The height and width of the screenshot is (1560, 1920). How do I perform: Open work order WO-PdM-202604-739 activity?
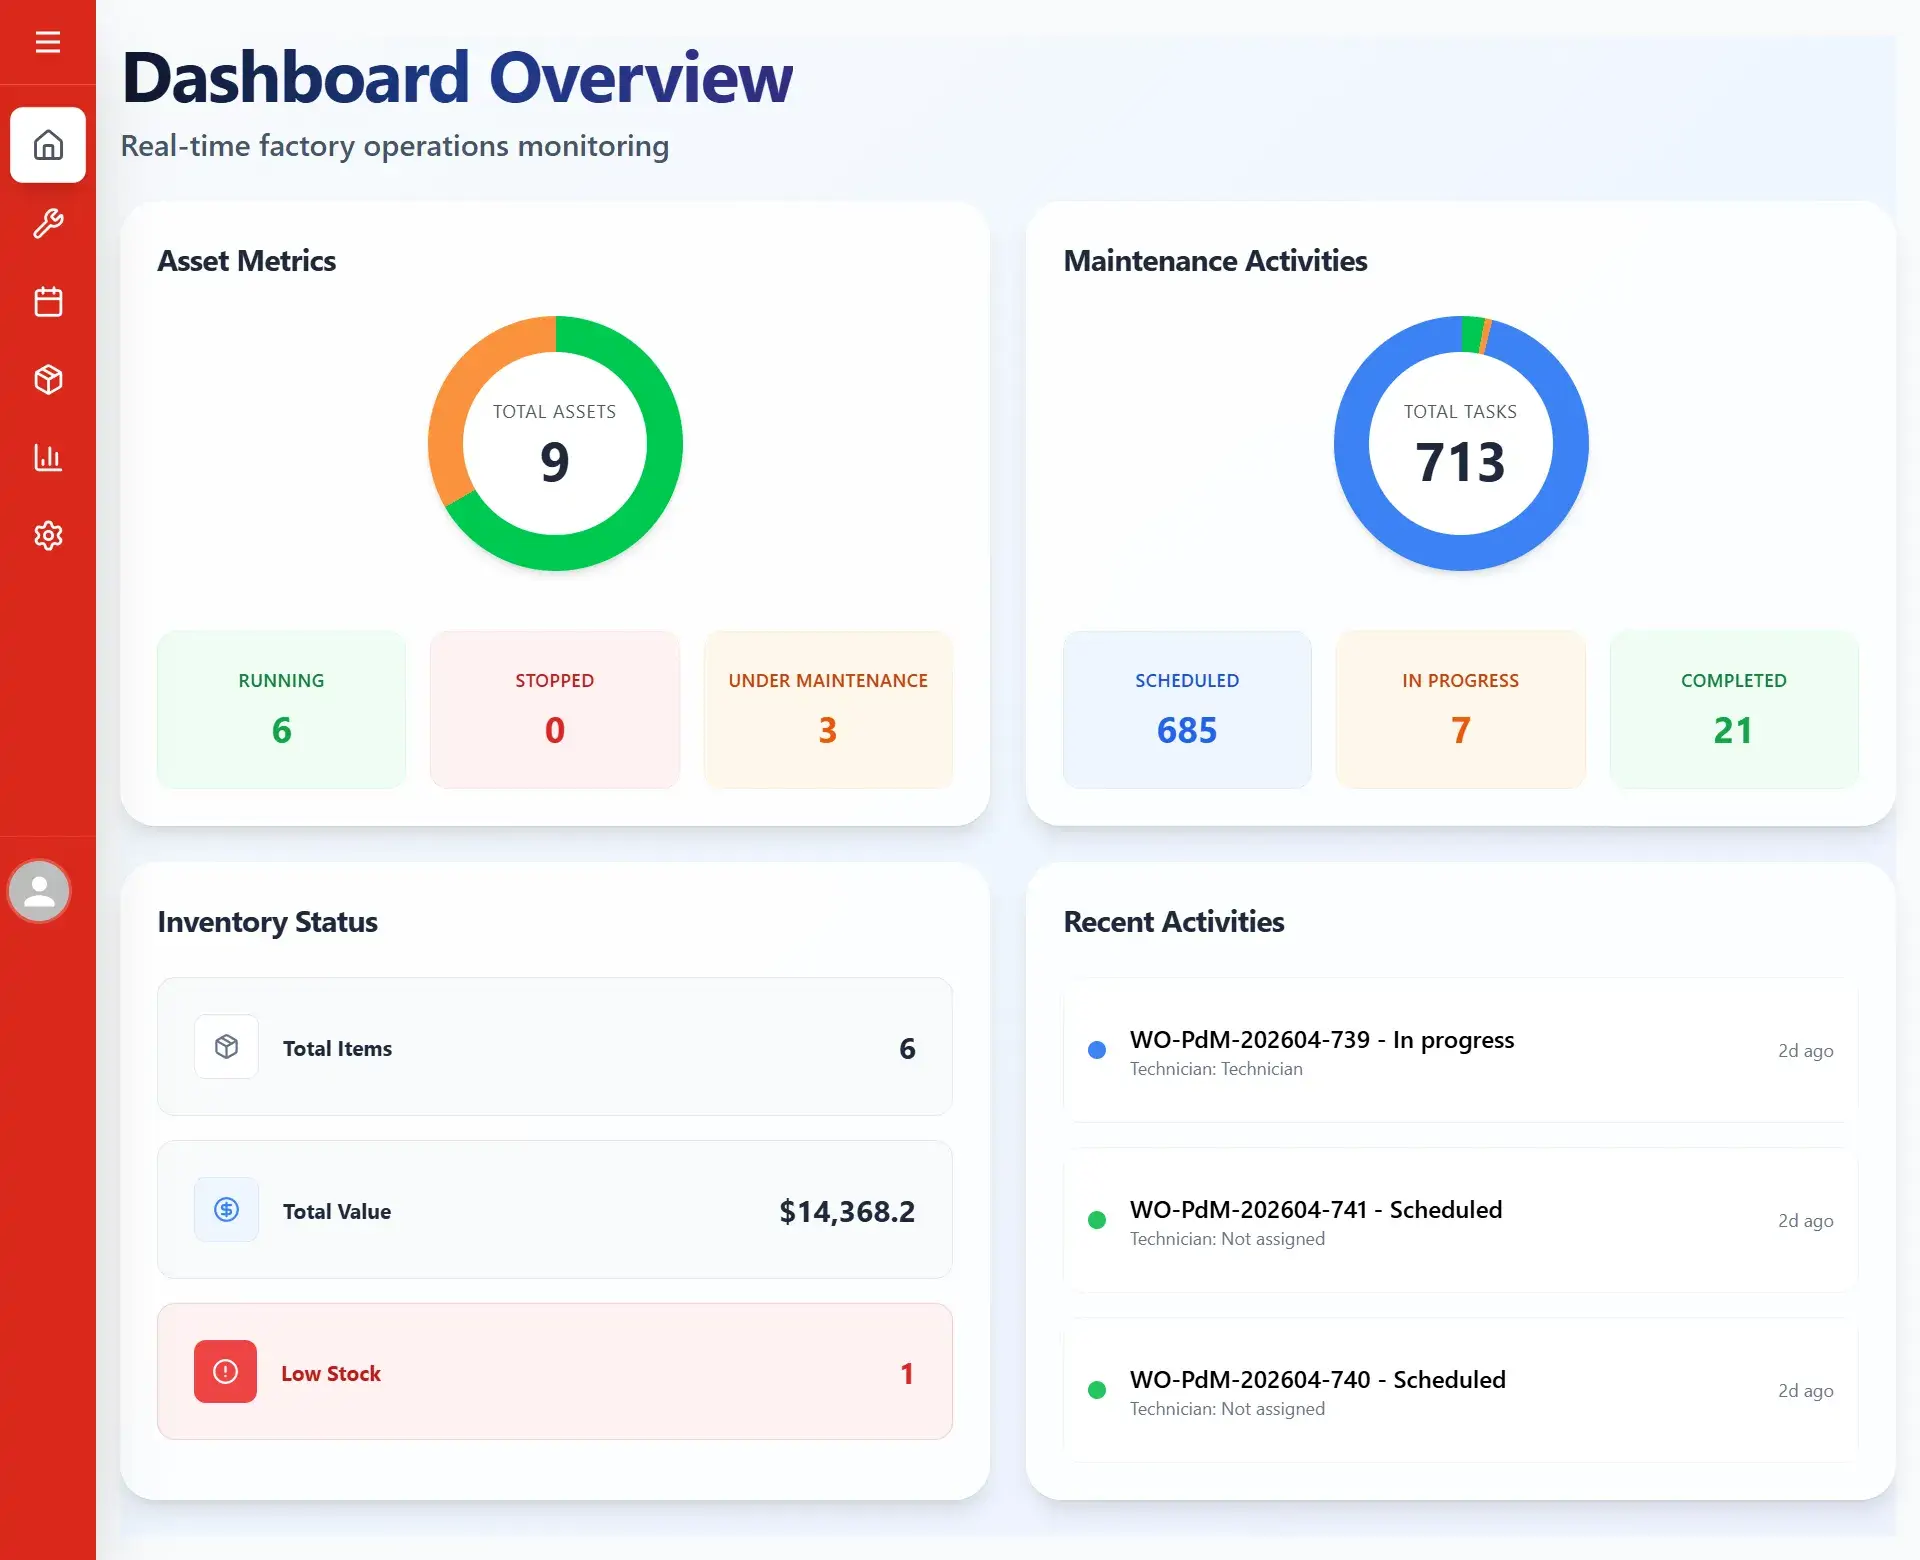click(1461, 1050)
